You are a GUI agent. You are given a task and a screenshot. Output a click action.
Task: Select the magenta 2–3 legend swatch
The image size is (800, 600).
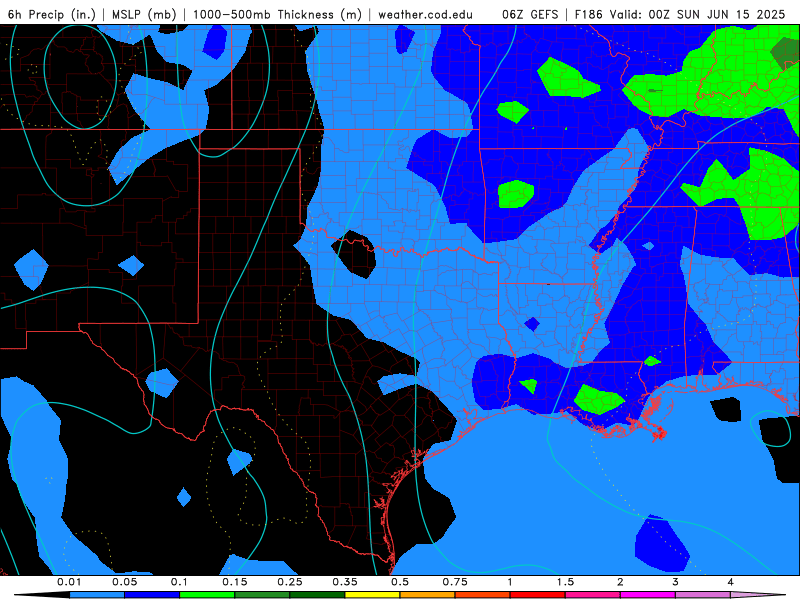[x=648, y=595]
